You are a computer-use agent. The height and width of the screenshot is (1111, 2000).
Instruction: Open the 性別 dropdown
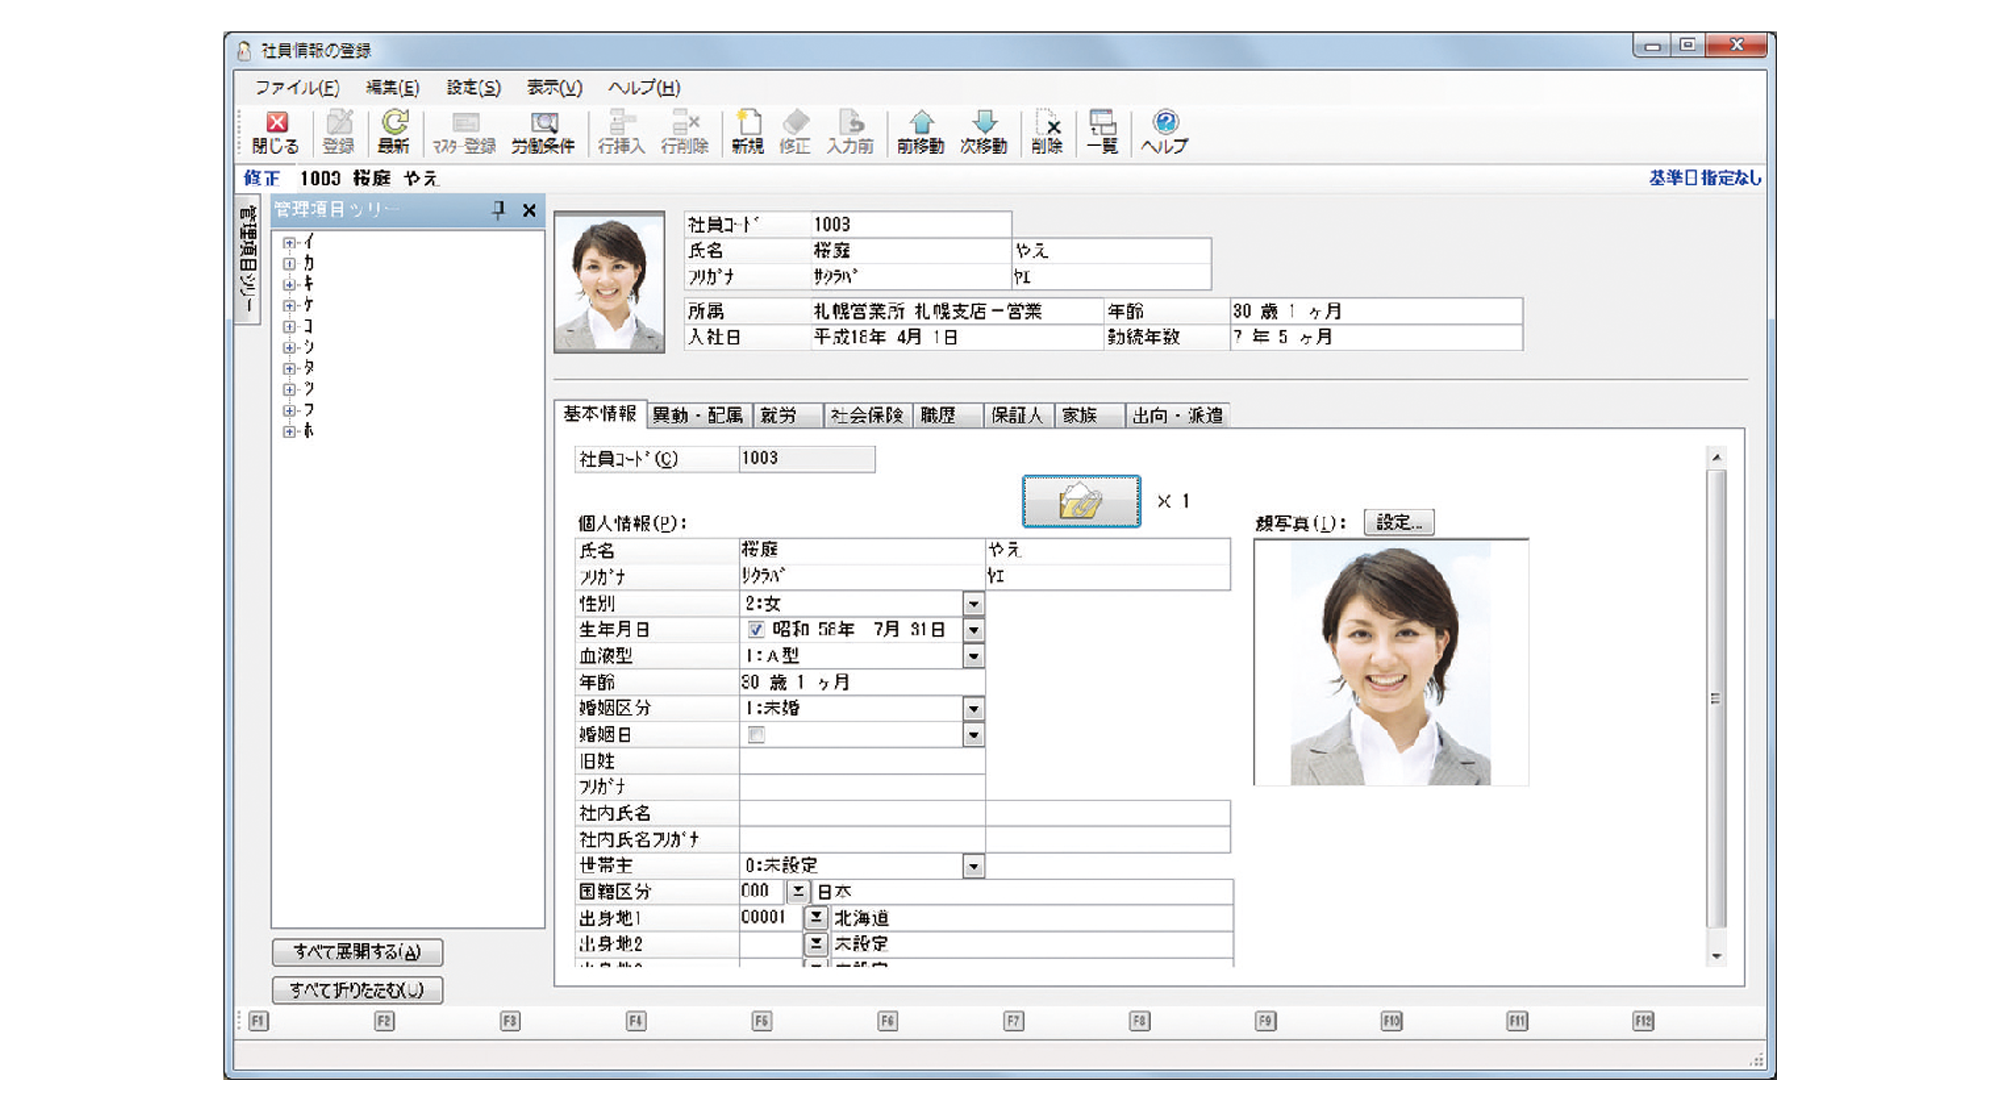pos(973,604)
